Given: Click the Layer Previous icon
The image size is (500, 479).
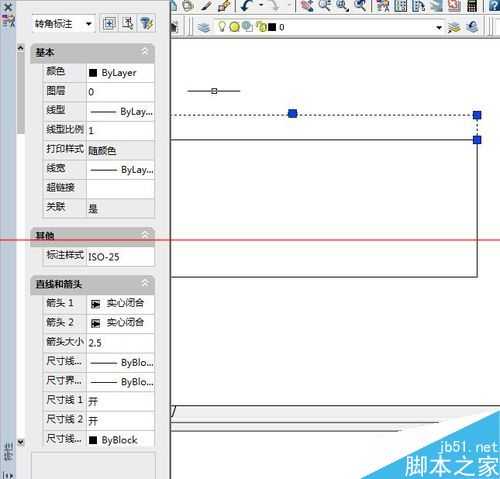Looking at the screenshot, I should 472,27.
